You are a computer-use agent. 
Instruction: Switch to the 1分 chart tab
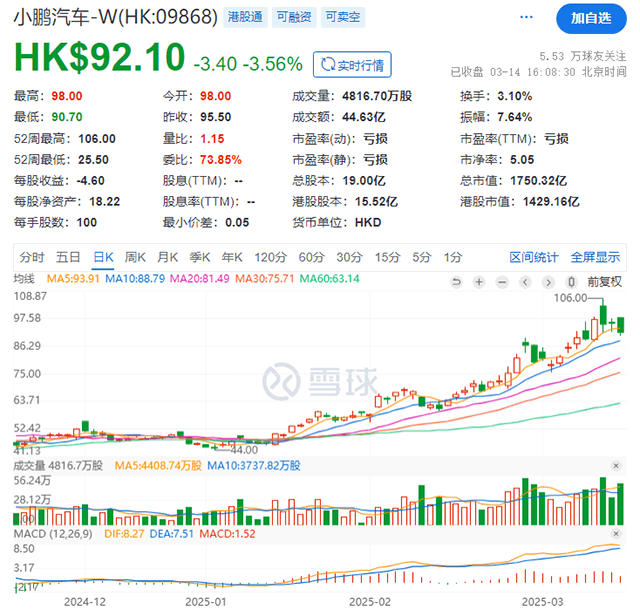453,258
